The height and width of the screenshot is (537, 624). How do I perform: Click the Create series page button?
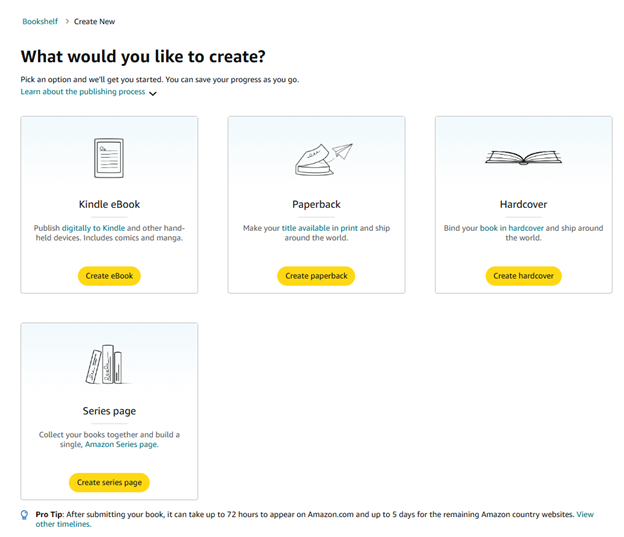[x=109, y=482]
